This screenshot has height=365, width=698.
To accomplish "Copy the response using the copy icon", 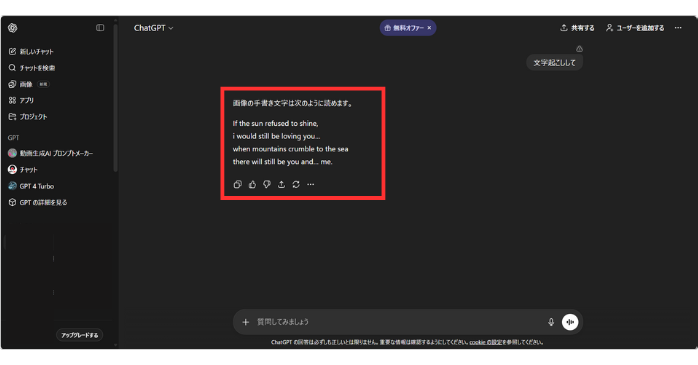I will coord(238,184).
